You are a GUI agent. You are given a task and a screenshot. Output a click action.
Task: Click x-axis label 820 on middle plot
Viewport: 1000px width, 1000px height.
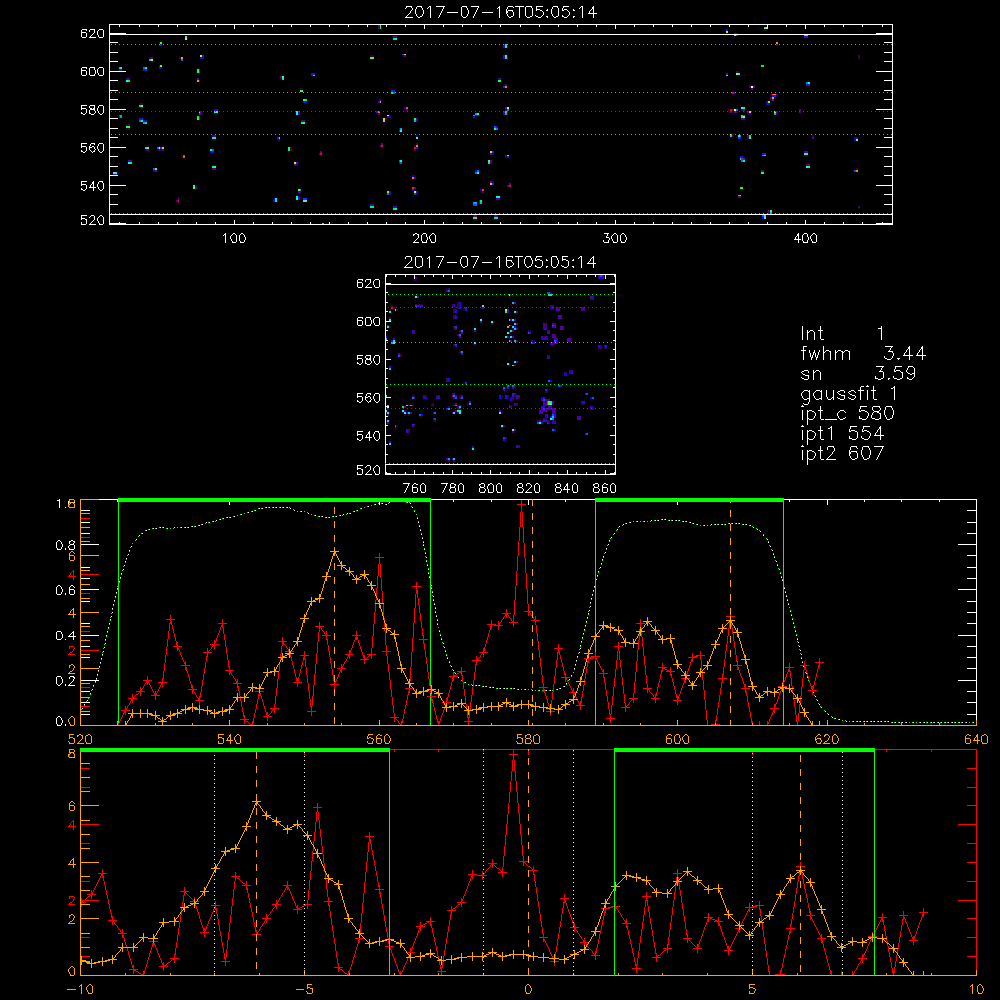[529, 489]
